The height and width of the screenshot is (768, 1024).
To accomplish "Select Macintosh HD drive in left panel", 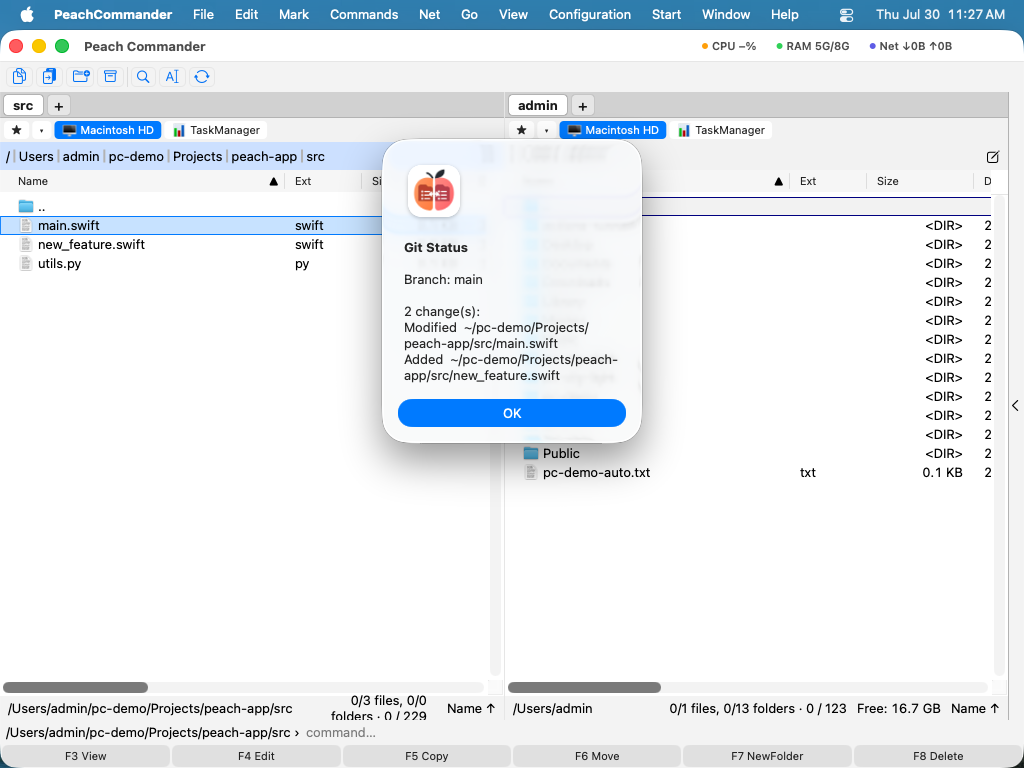I will pyautogui.click(x=108, y=130).
